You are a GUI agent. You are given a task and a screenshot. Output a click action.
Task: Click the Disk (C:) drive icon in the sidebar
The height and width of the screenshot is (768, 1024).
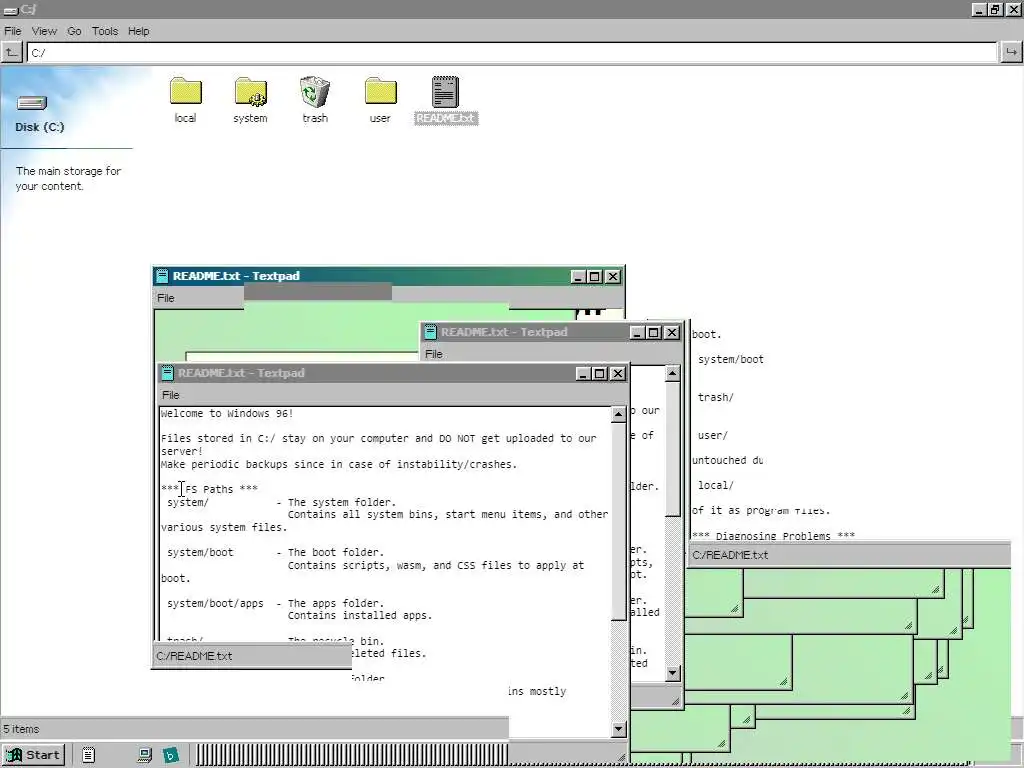pyautogui.click(x=32, y=103)
